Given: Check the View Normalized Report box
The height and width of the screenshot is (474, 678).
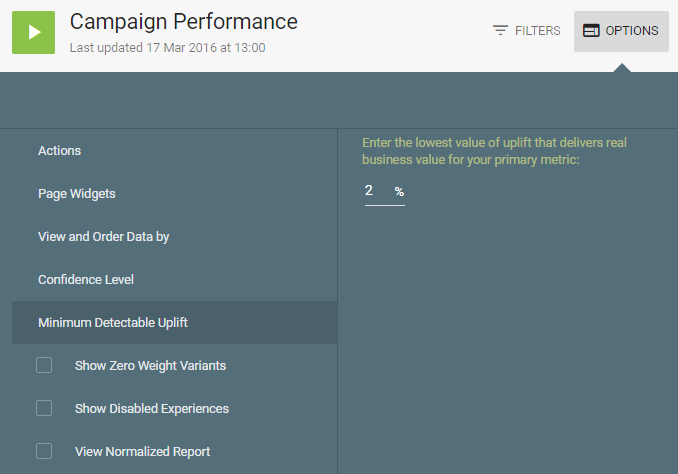Looking at the screenshot, I should click(x=44, y=451).
